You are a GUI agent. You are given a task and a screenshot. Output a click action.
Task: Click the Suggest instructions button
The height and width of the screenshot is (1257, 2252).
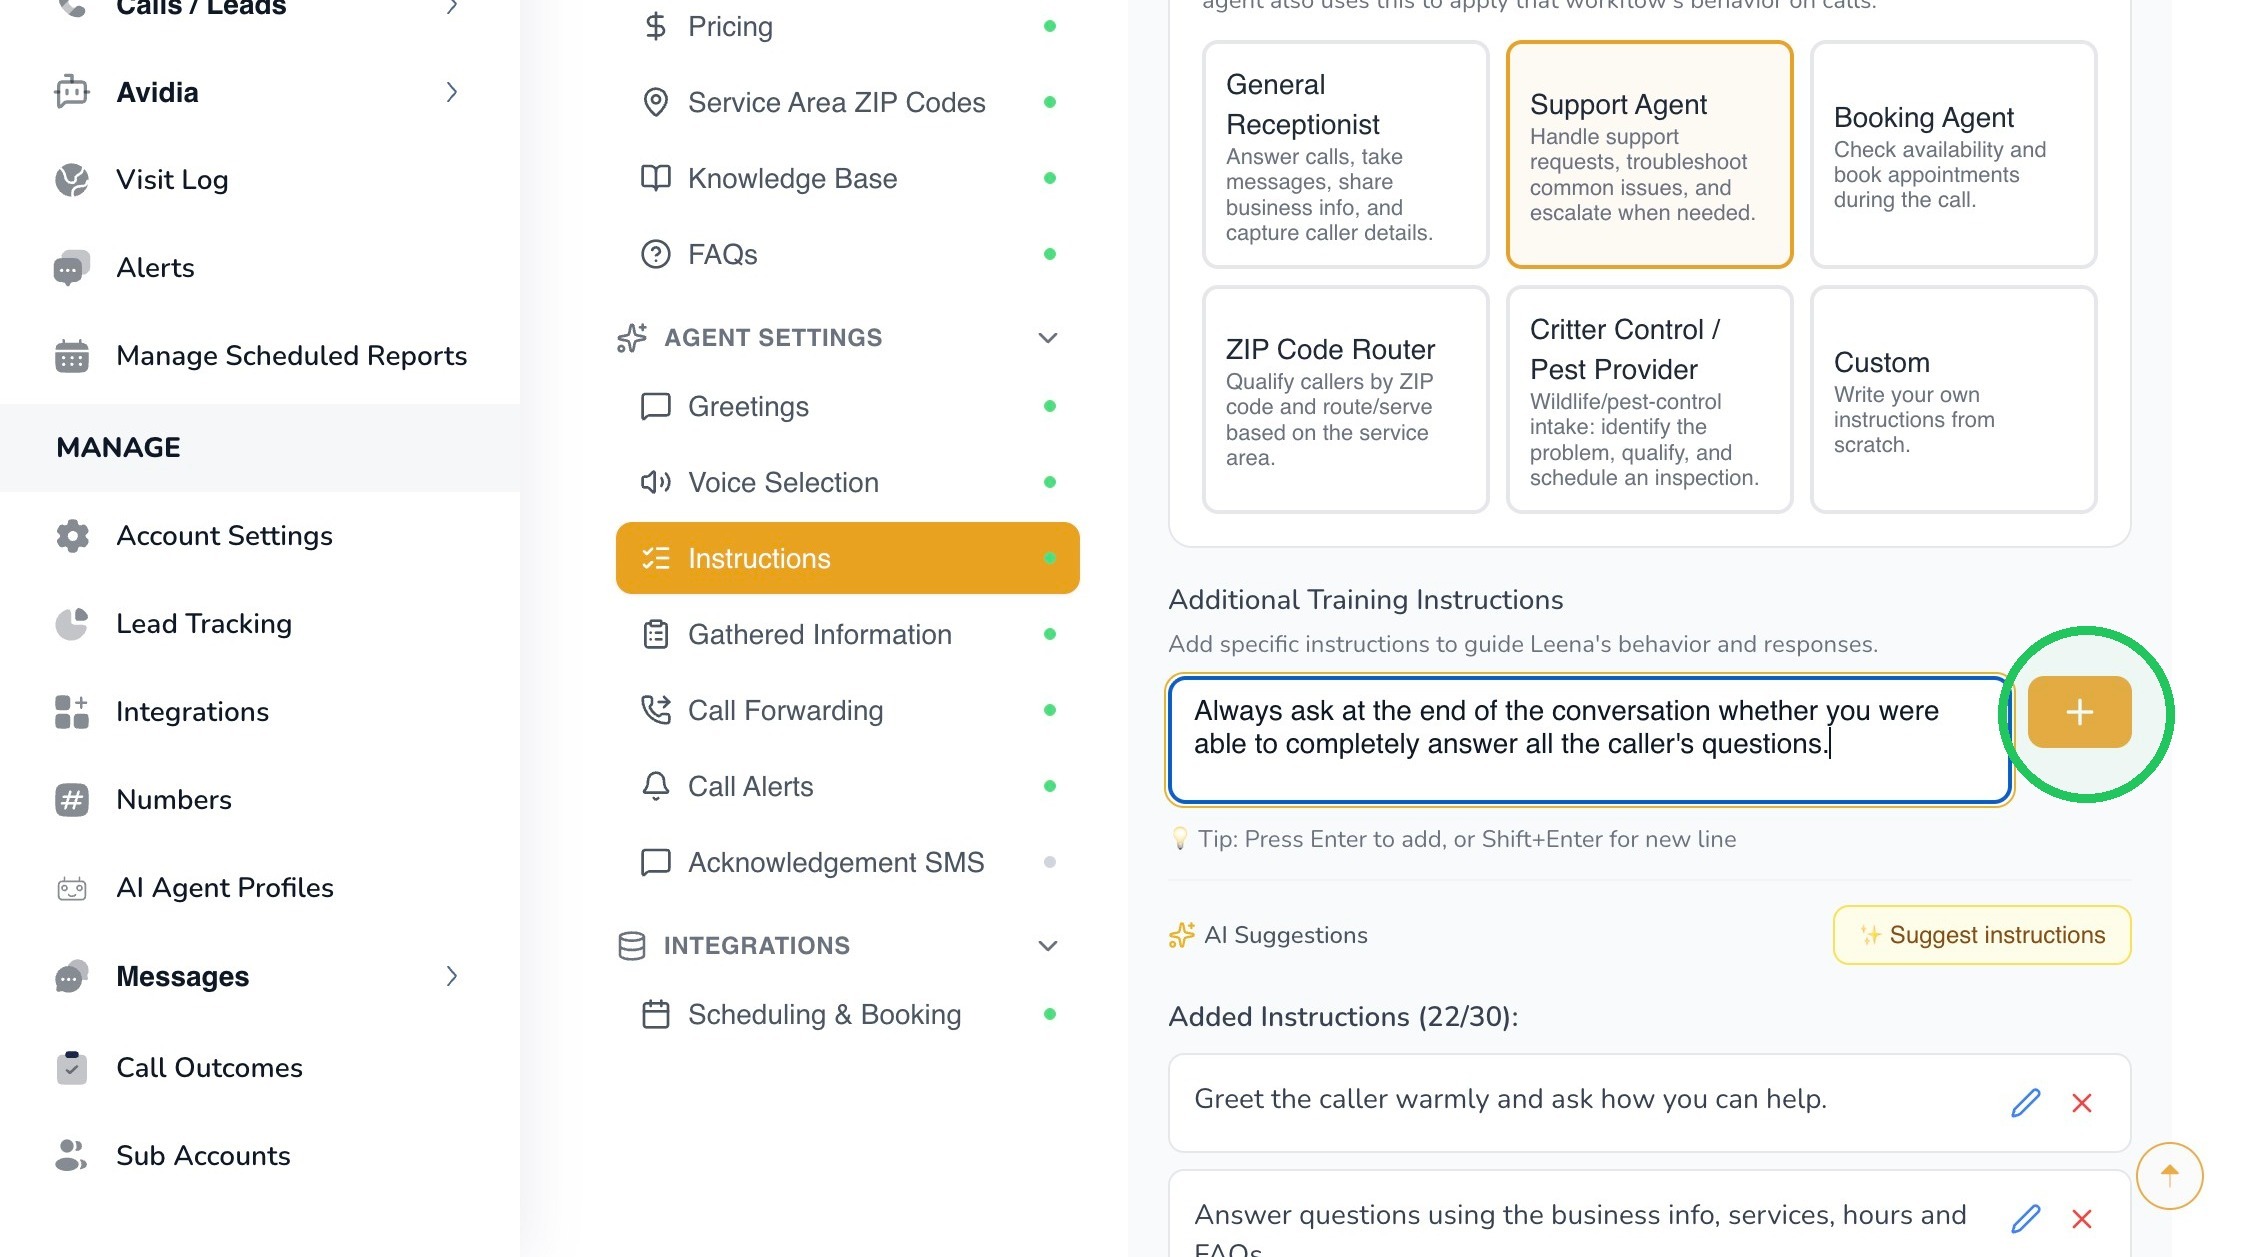[x=1982, y=935]
